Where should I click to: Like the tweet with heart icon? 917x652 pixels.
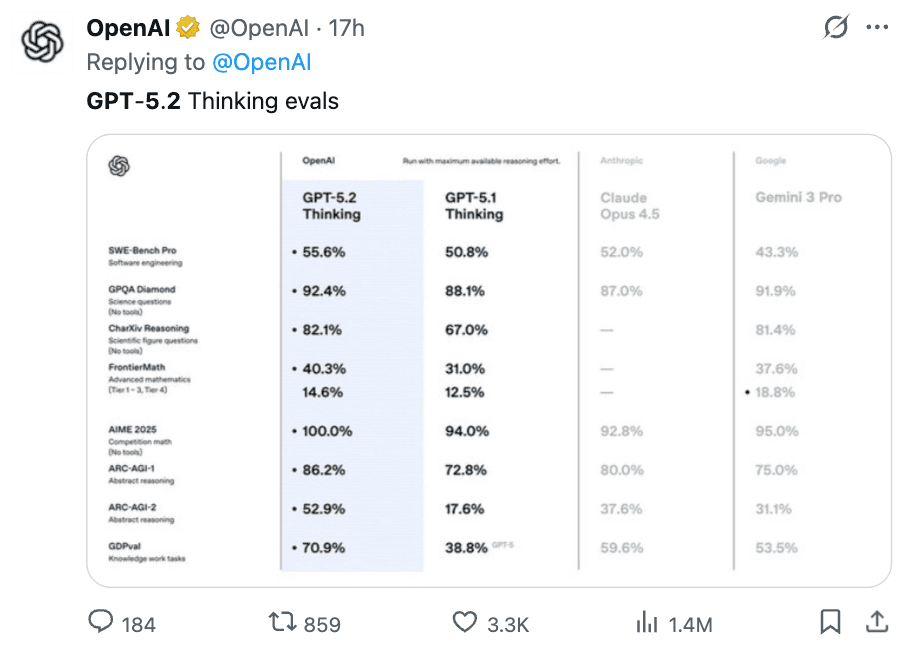[x=465, y=623]
